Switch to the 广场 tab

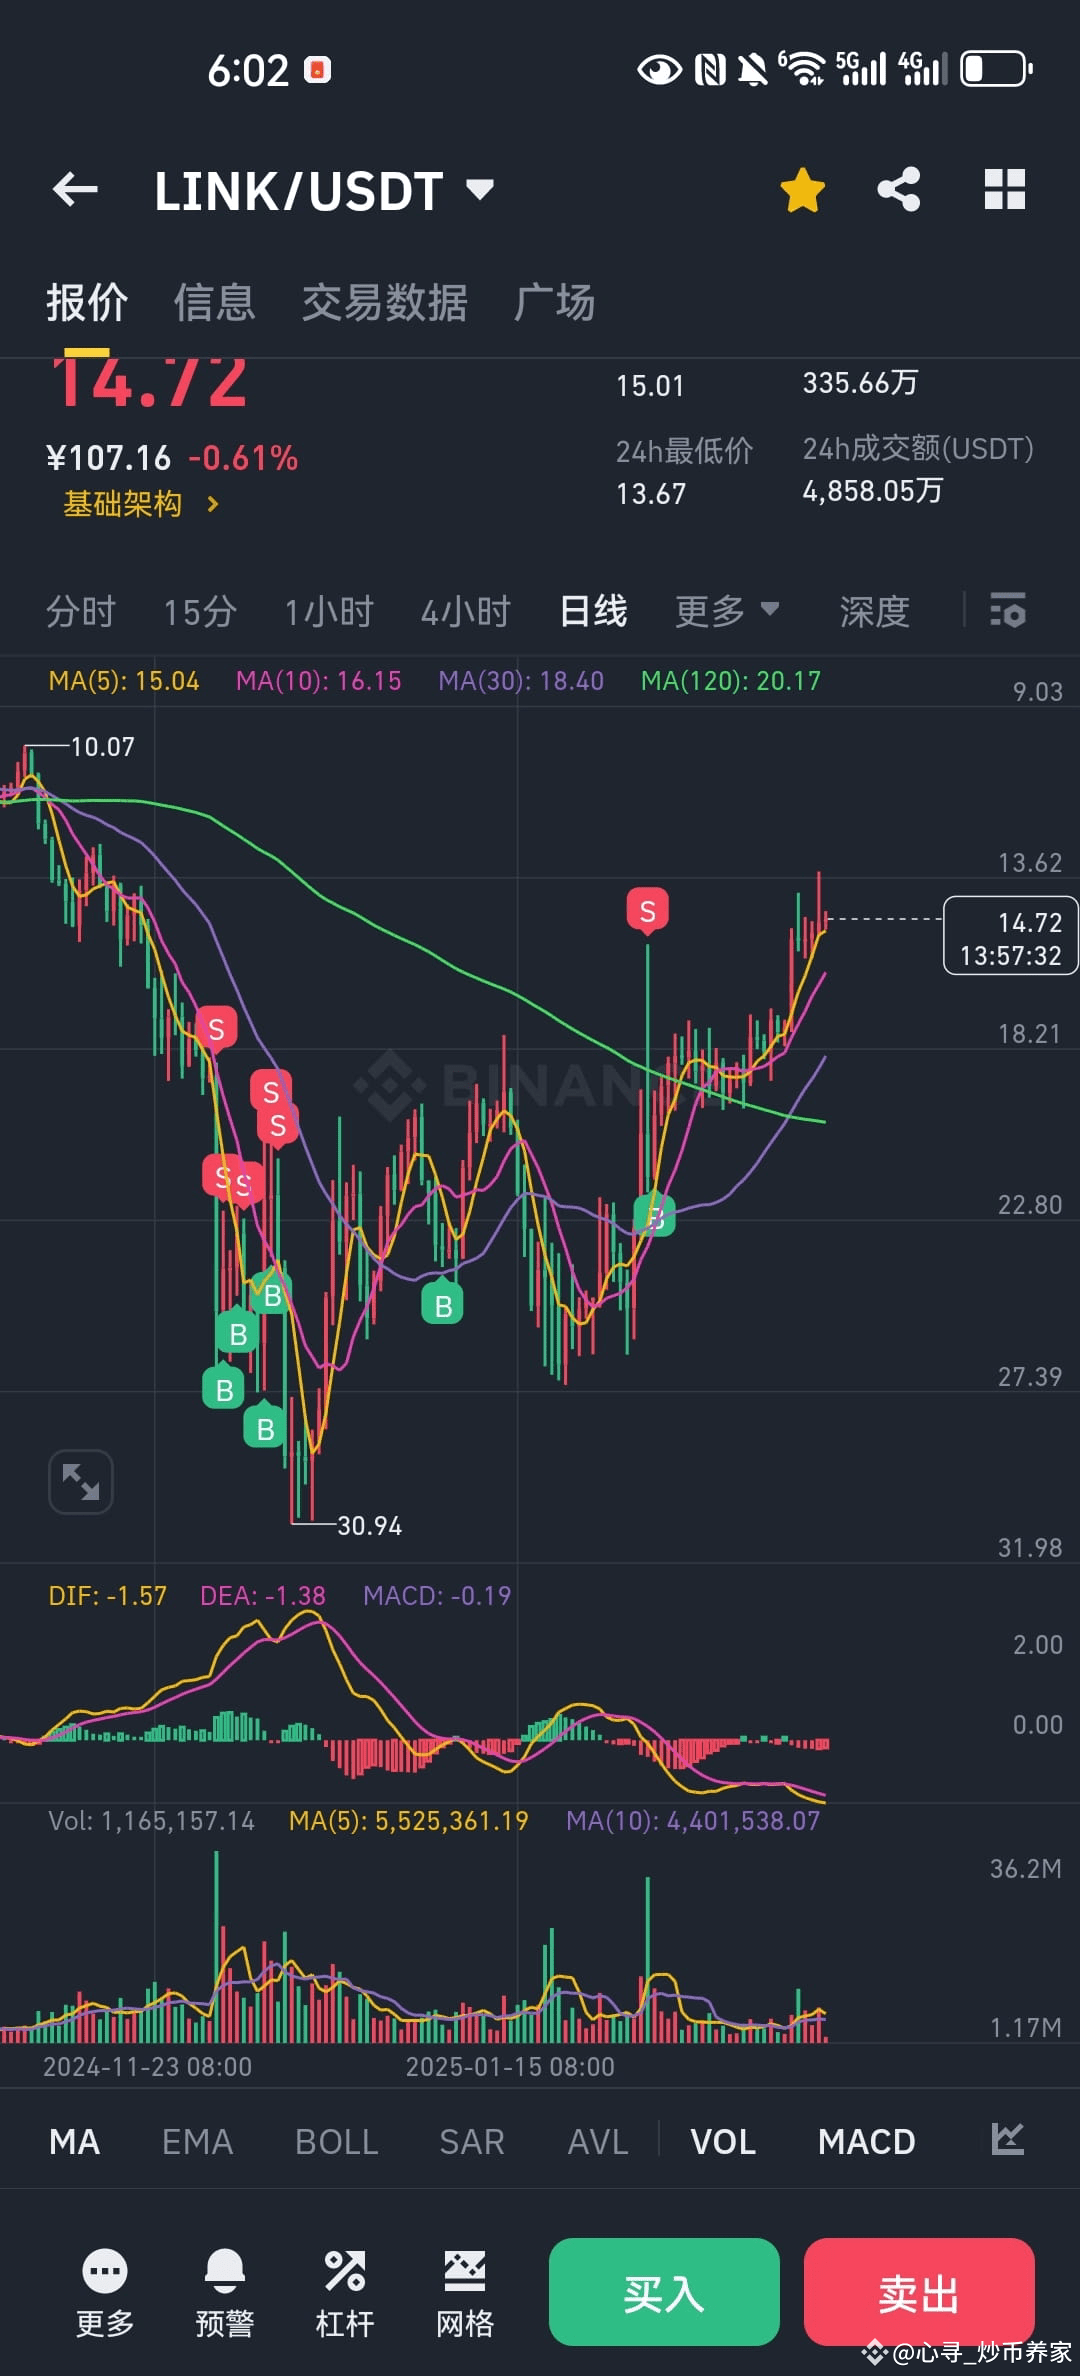pyautogui.click(x=555, y=302)
